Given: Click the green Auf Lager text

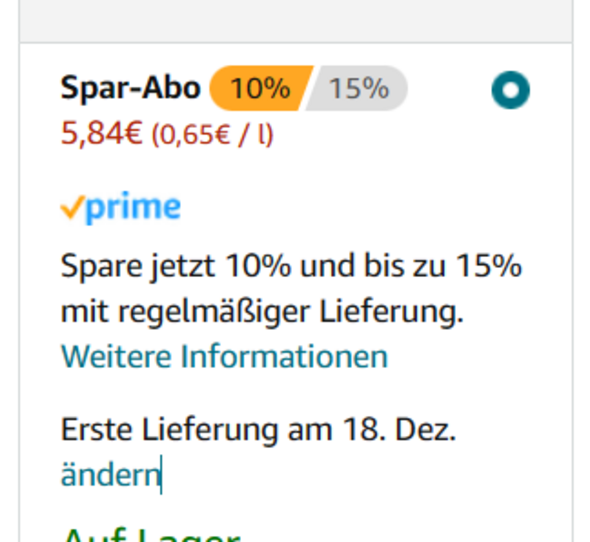Looking at the screenshot, I should pos(151,534).
